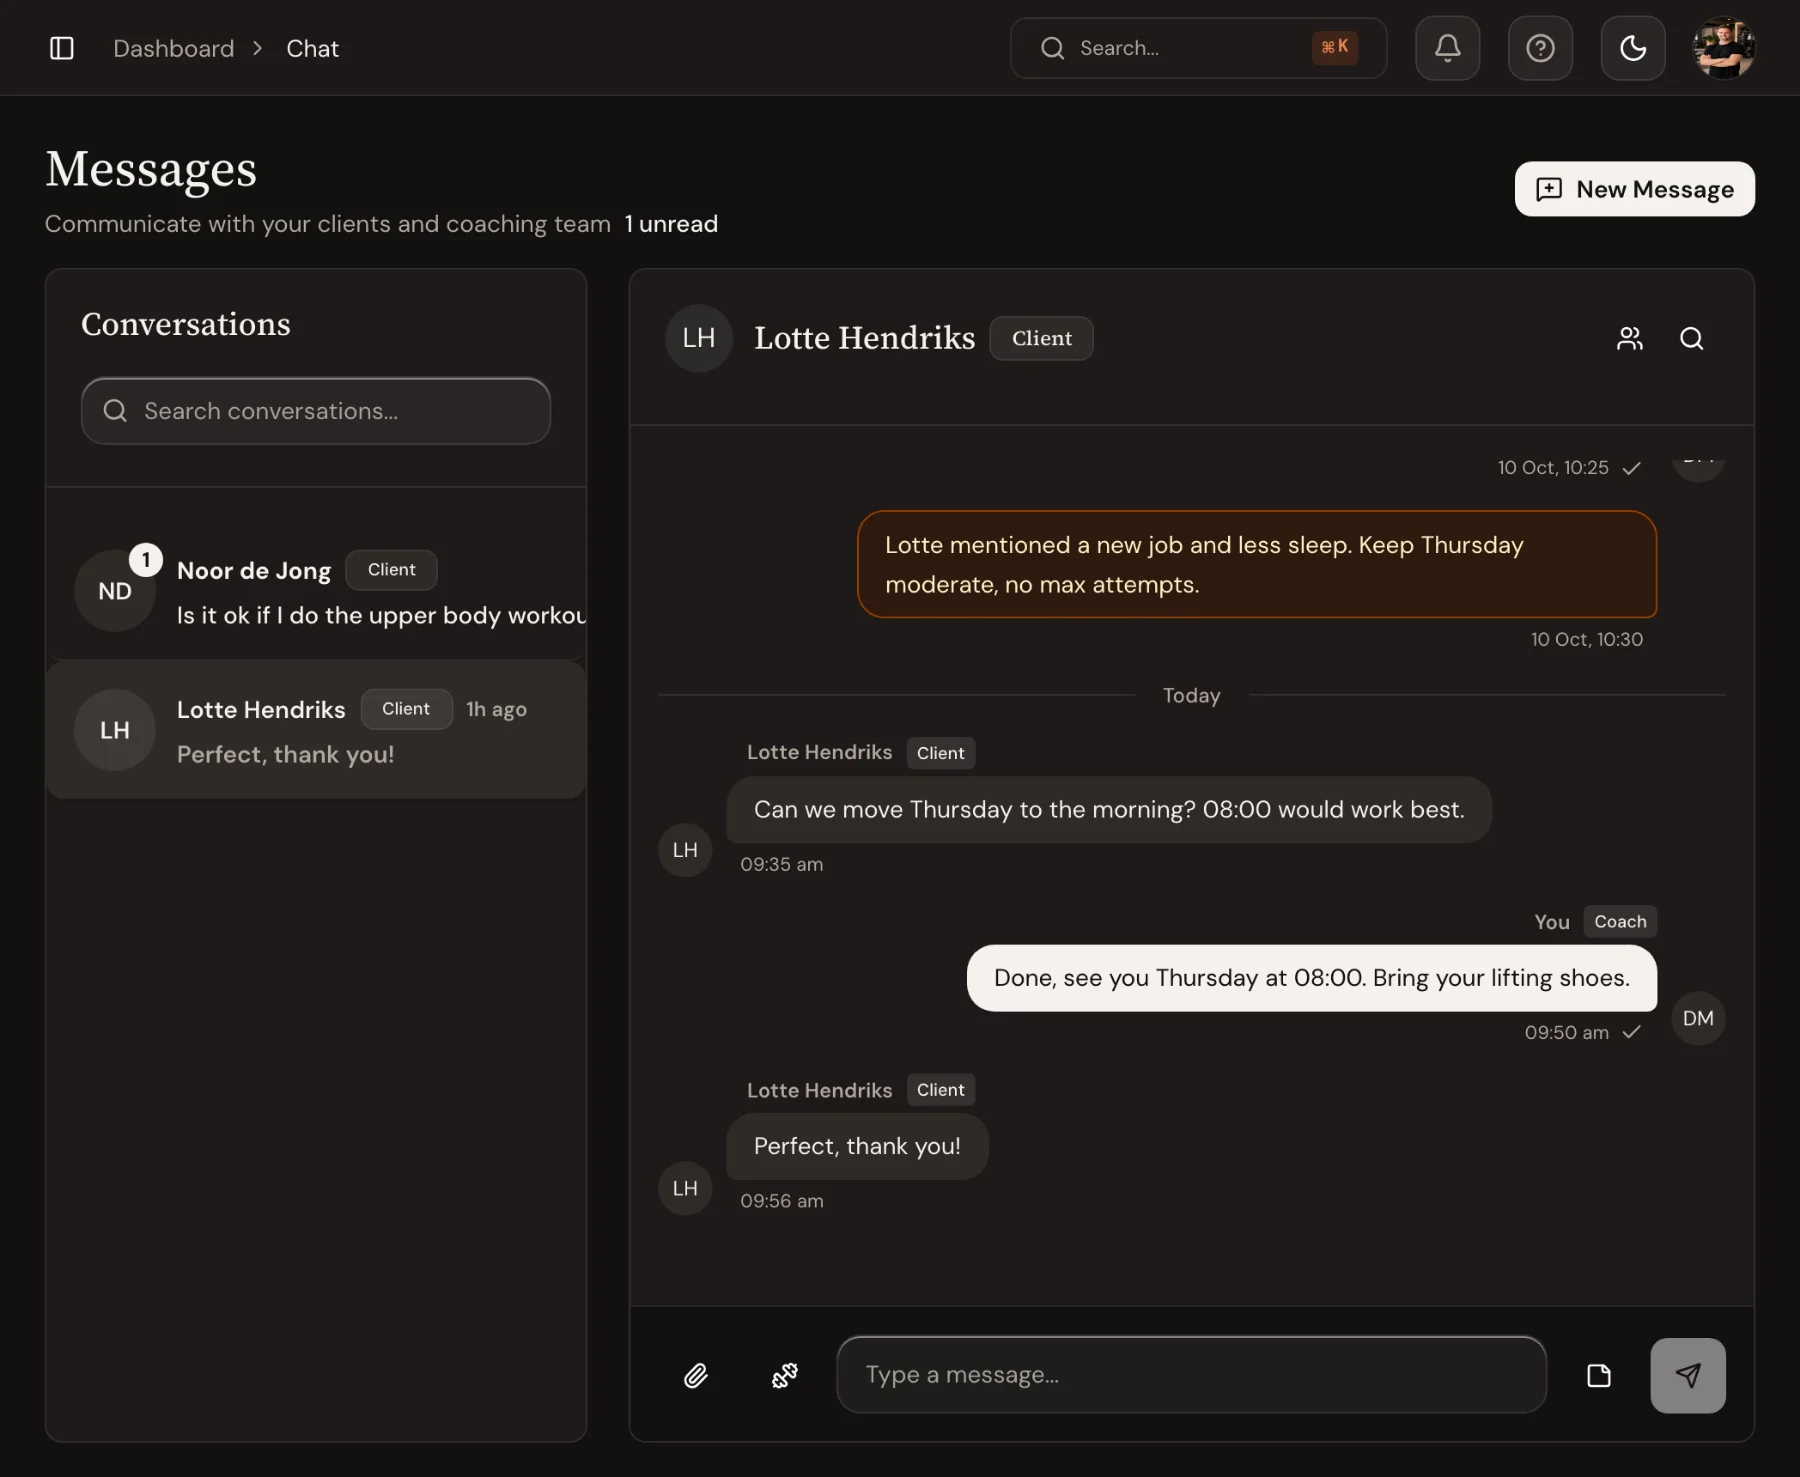Click Search conversations field

[x=316, y=411]
